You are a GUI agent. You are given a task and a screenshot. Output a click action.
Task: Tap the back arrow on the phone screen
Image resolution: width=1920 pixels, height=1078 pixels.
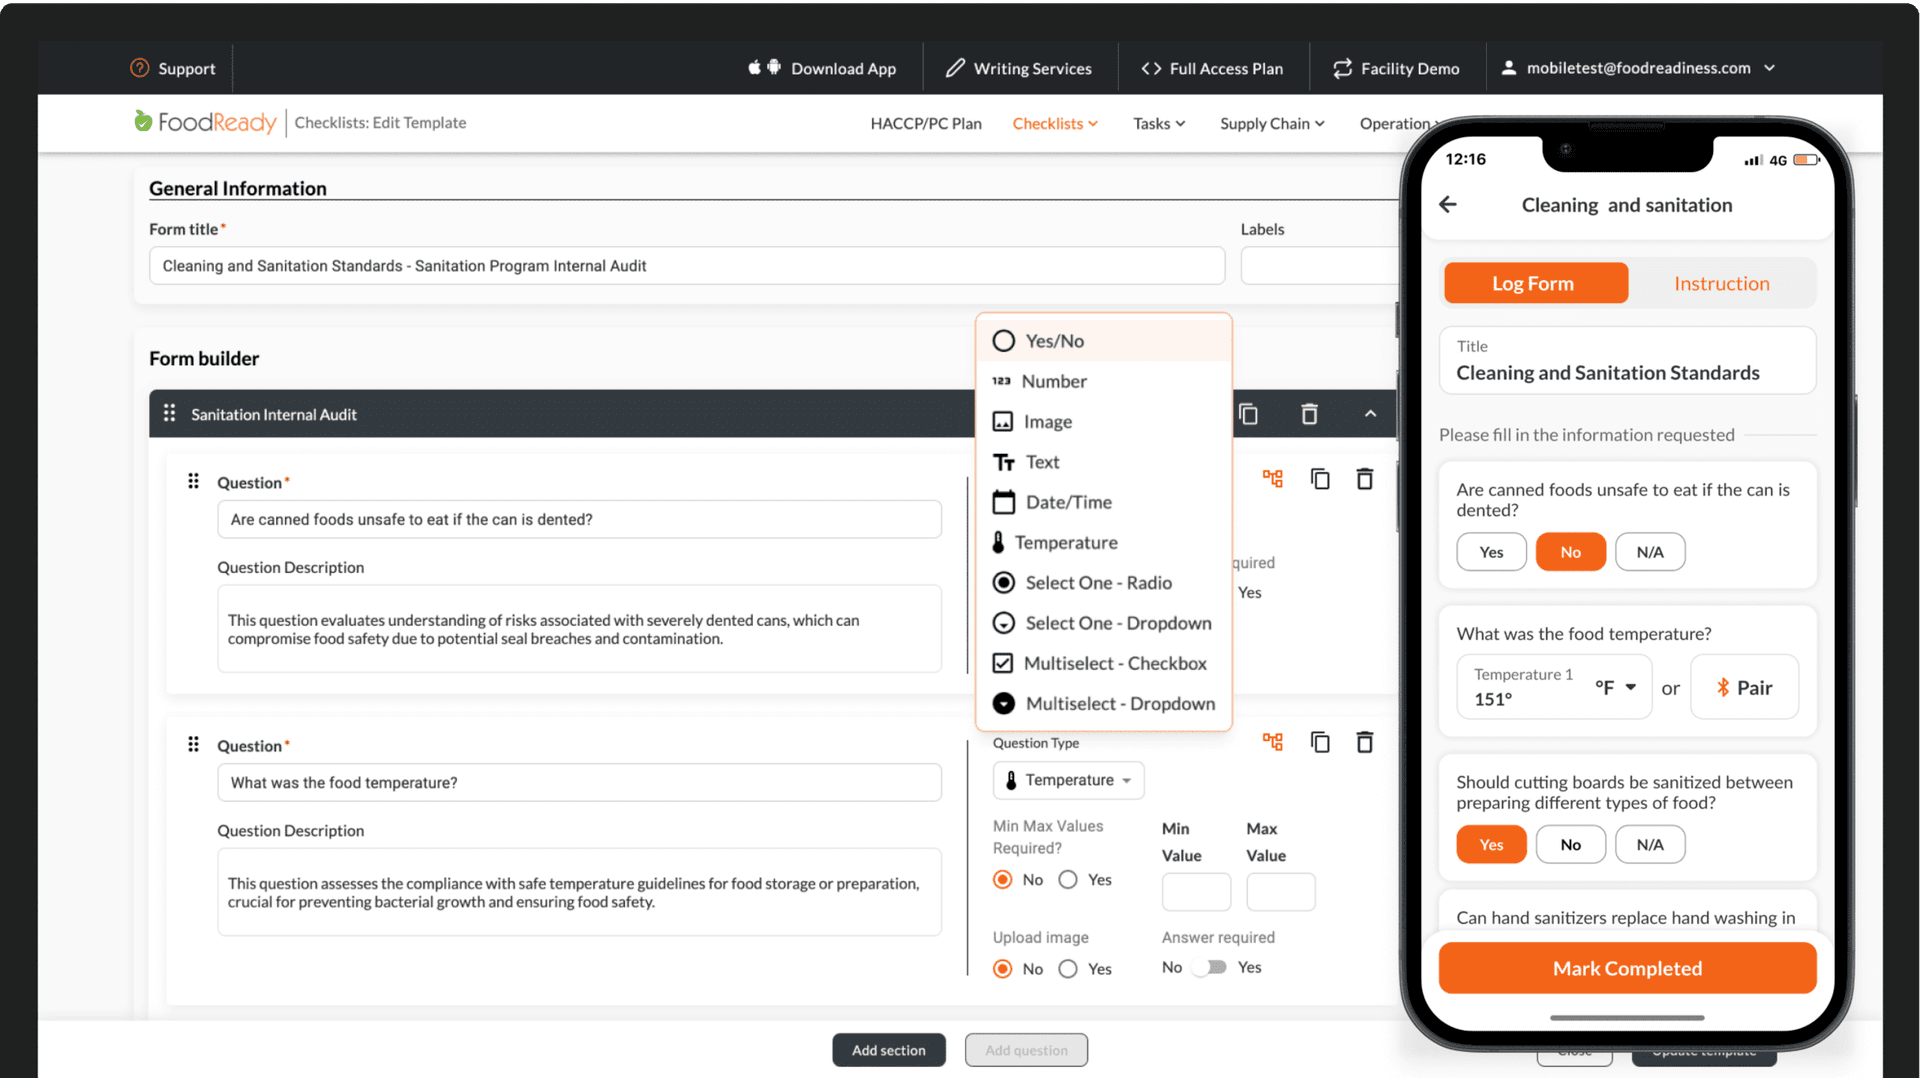point(1448,204)
